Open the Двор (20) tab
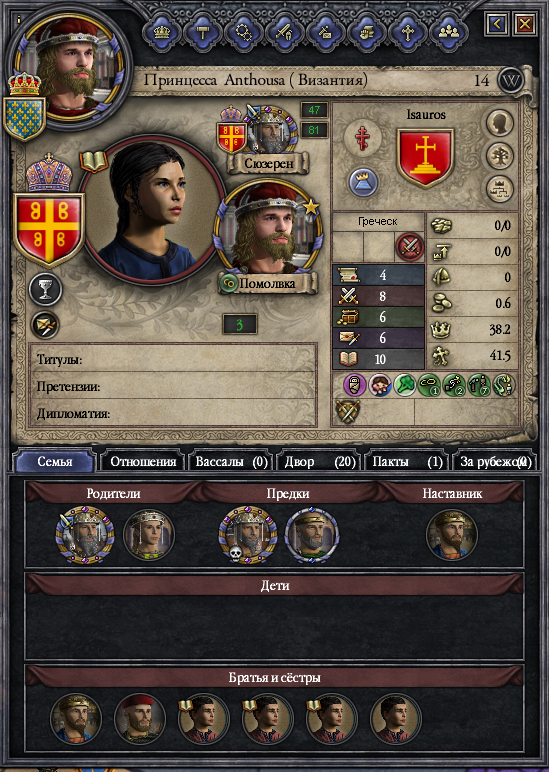Screen dimensions: 549x772 (320, 462)
